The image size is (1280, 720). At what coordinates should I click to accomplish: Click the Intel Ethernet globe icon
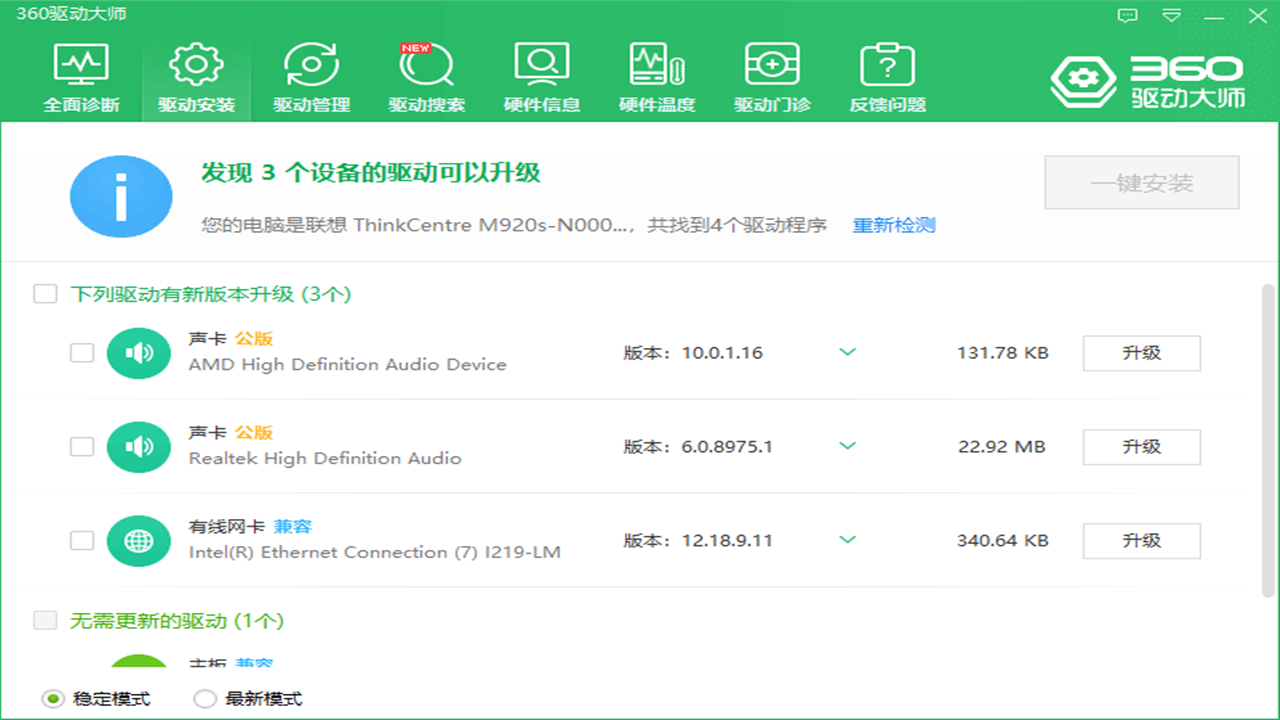[139, 541]
